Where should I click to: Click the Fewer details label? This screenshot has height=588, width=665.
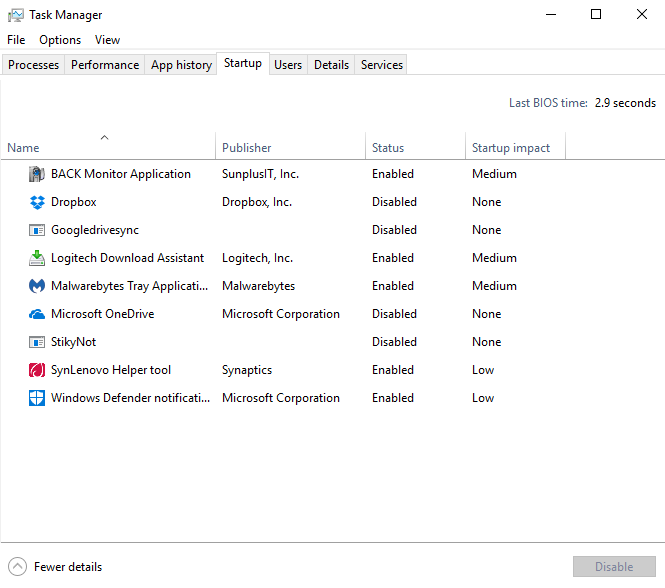[68, 567]
